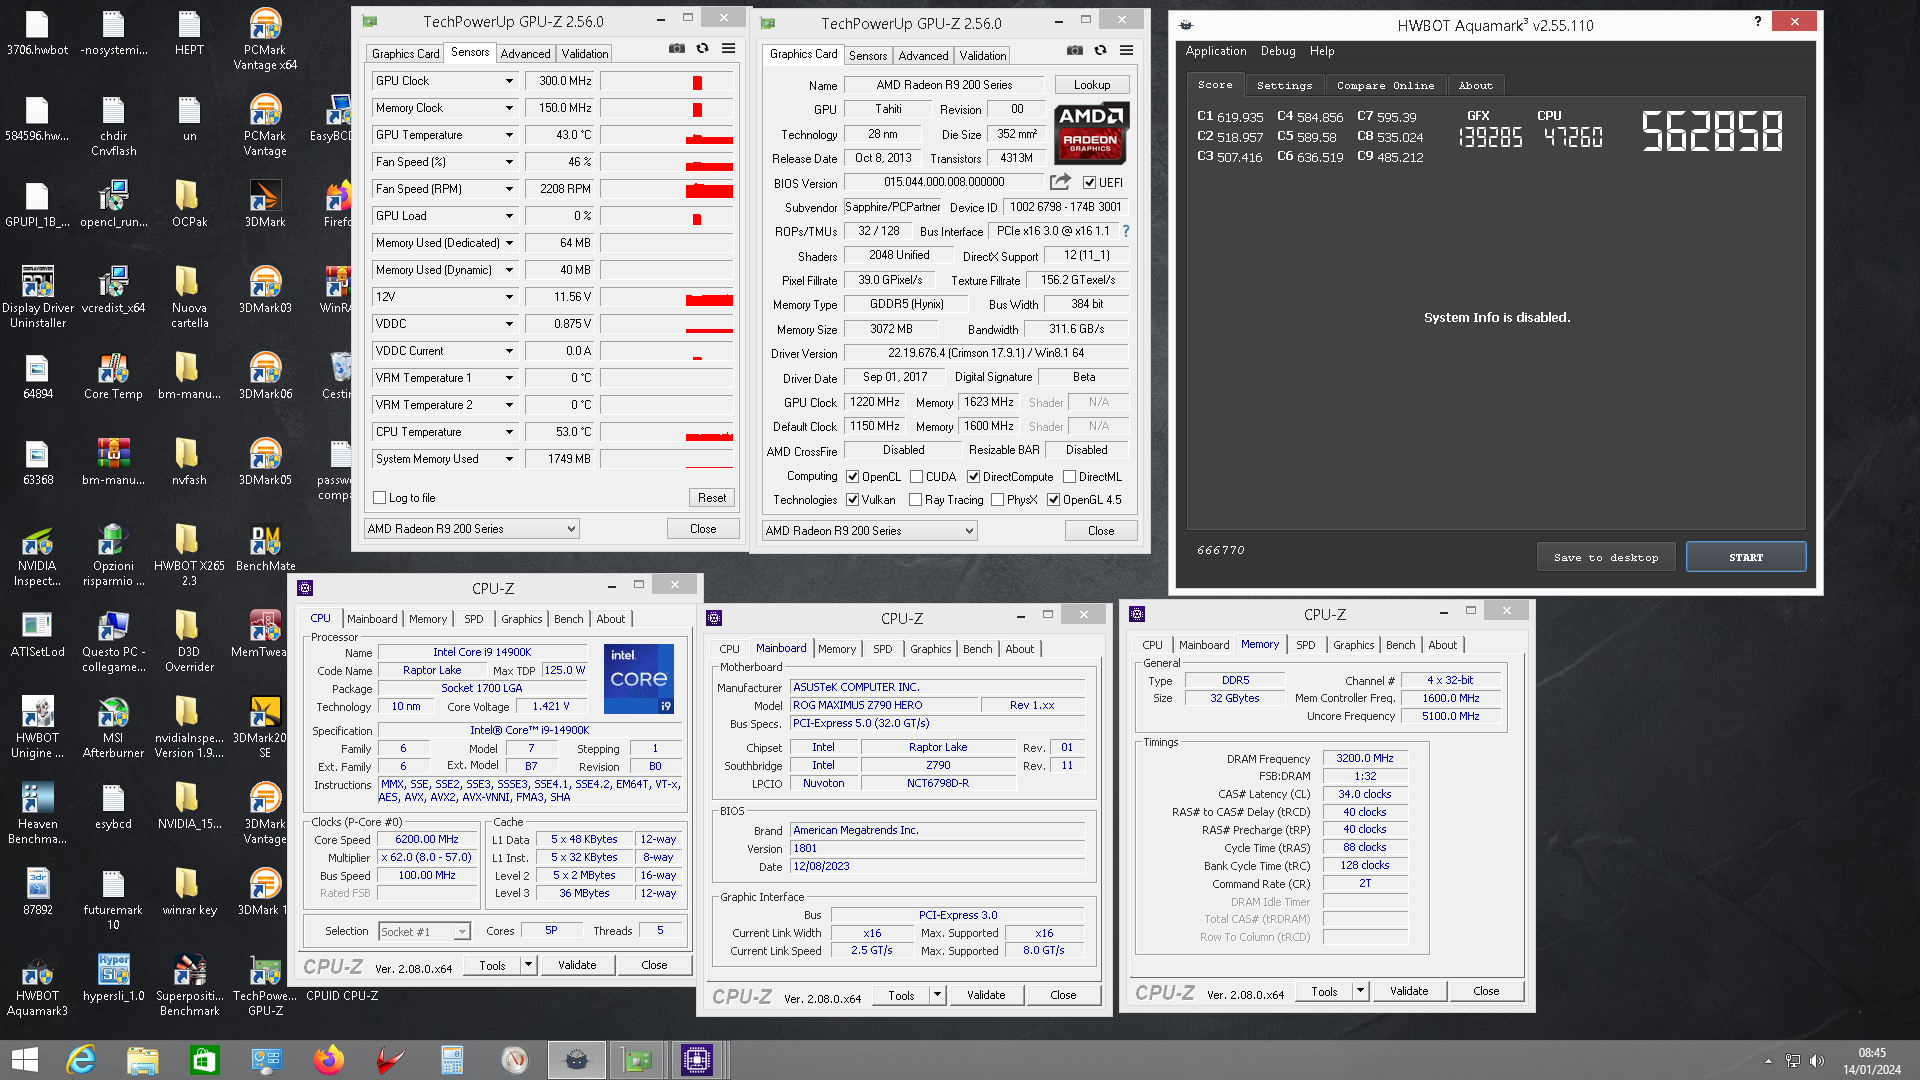Click the Reset button in GPU-Z Sensors
The image size is (1920, 1080).
tap(711, 498)
